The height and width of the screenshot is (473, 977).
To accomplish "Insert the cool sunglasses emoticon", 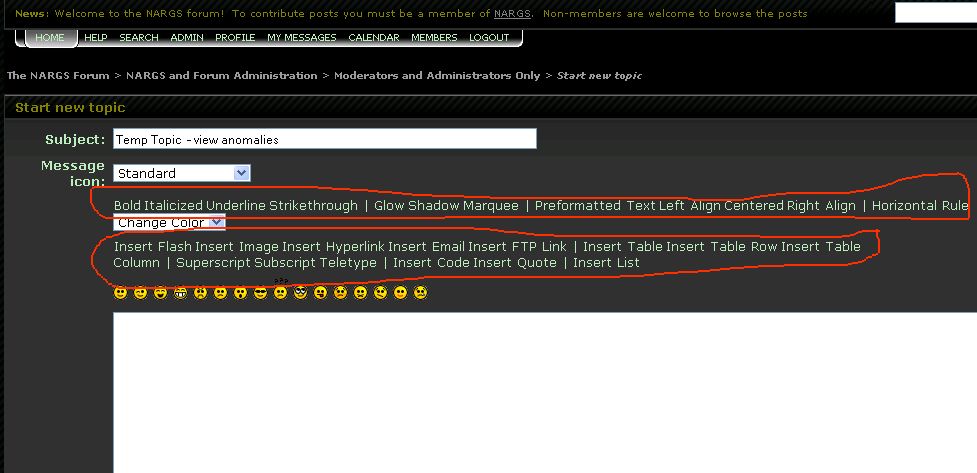I will click(260, 293).
